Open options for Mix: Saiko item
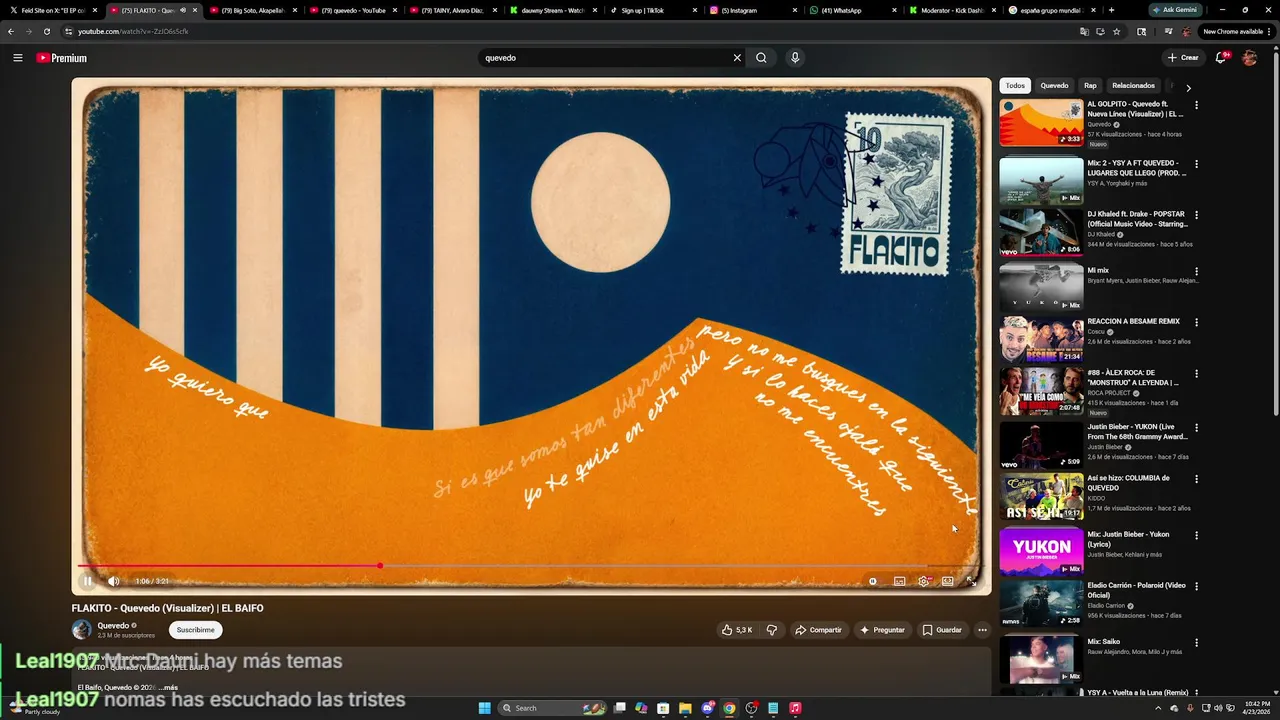 [1196, 642]
